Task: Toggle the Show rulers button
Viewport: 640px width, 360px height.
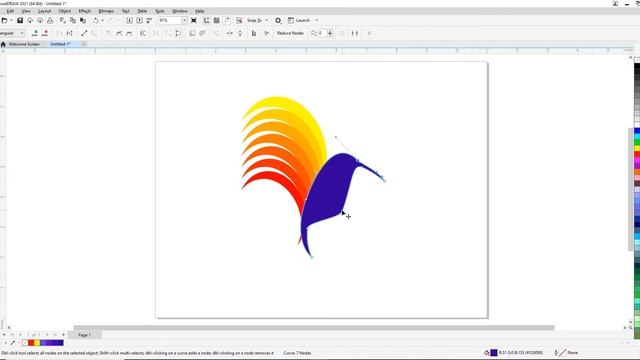Action: click(207, 20)
